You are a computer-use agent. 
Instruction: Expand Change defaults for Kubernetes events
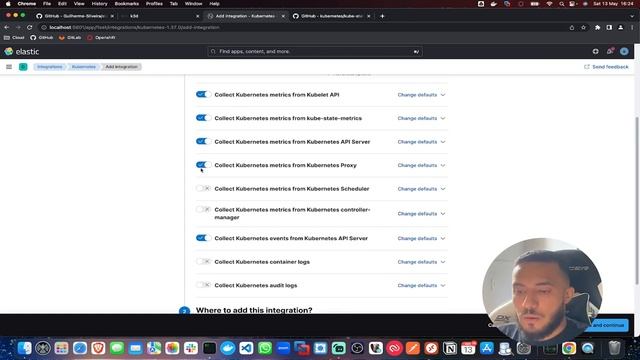click(421, 238)
